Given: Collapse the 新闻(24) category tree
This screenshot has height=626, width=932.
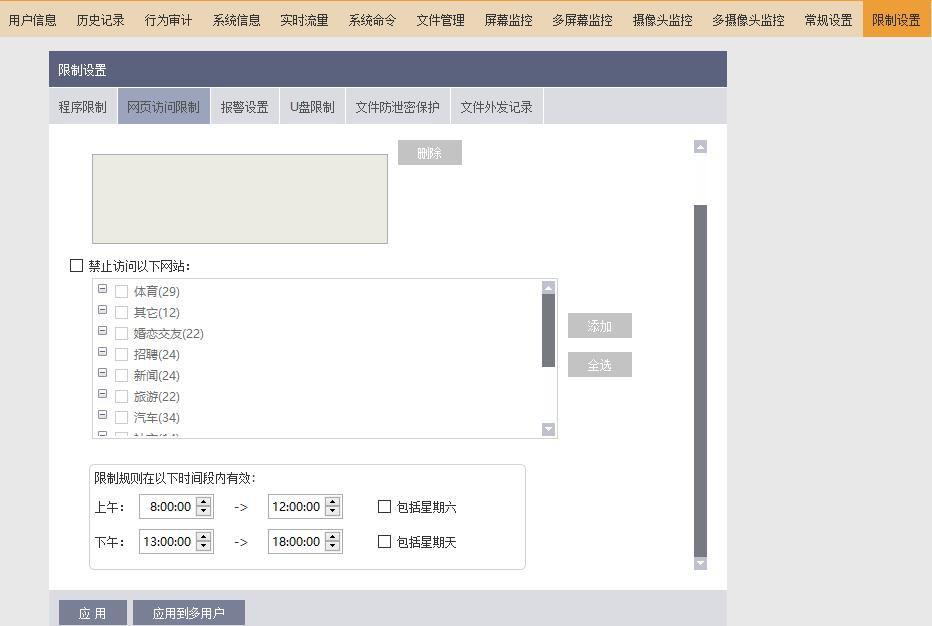Looking at the screenshot, I should [x=103, y=375].
